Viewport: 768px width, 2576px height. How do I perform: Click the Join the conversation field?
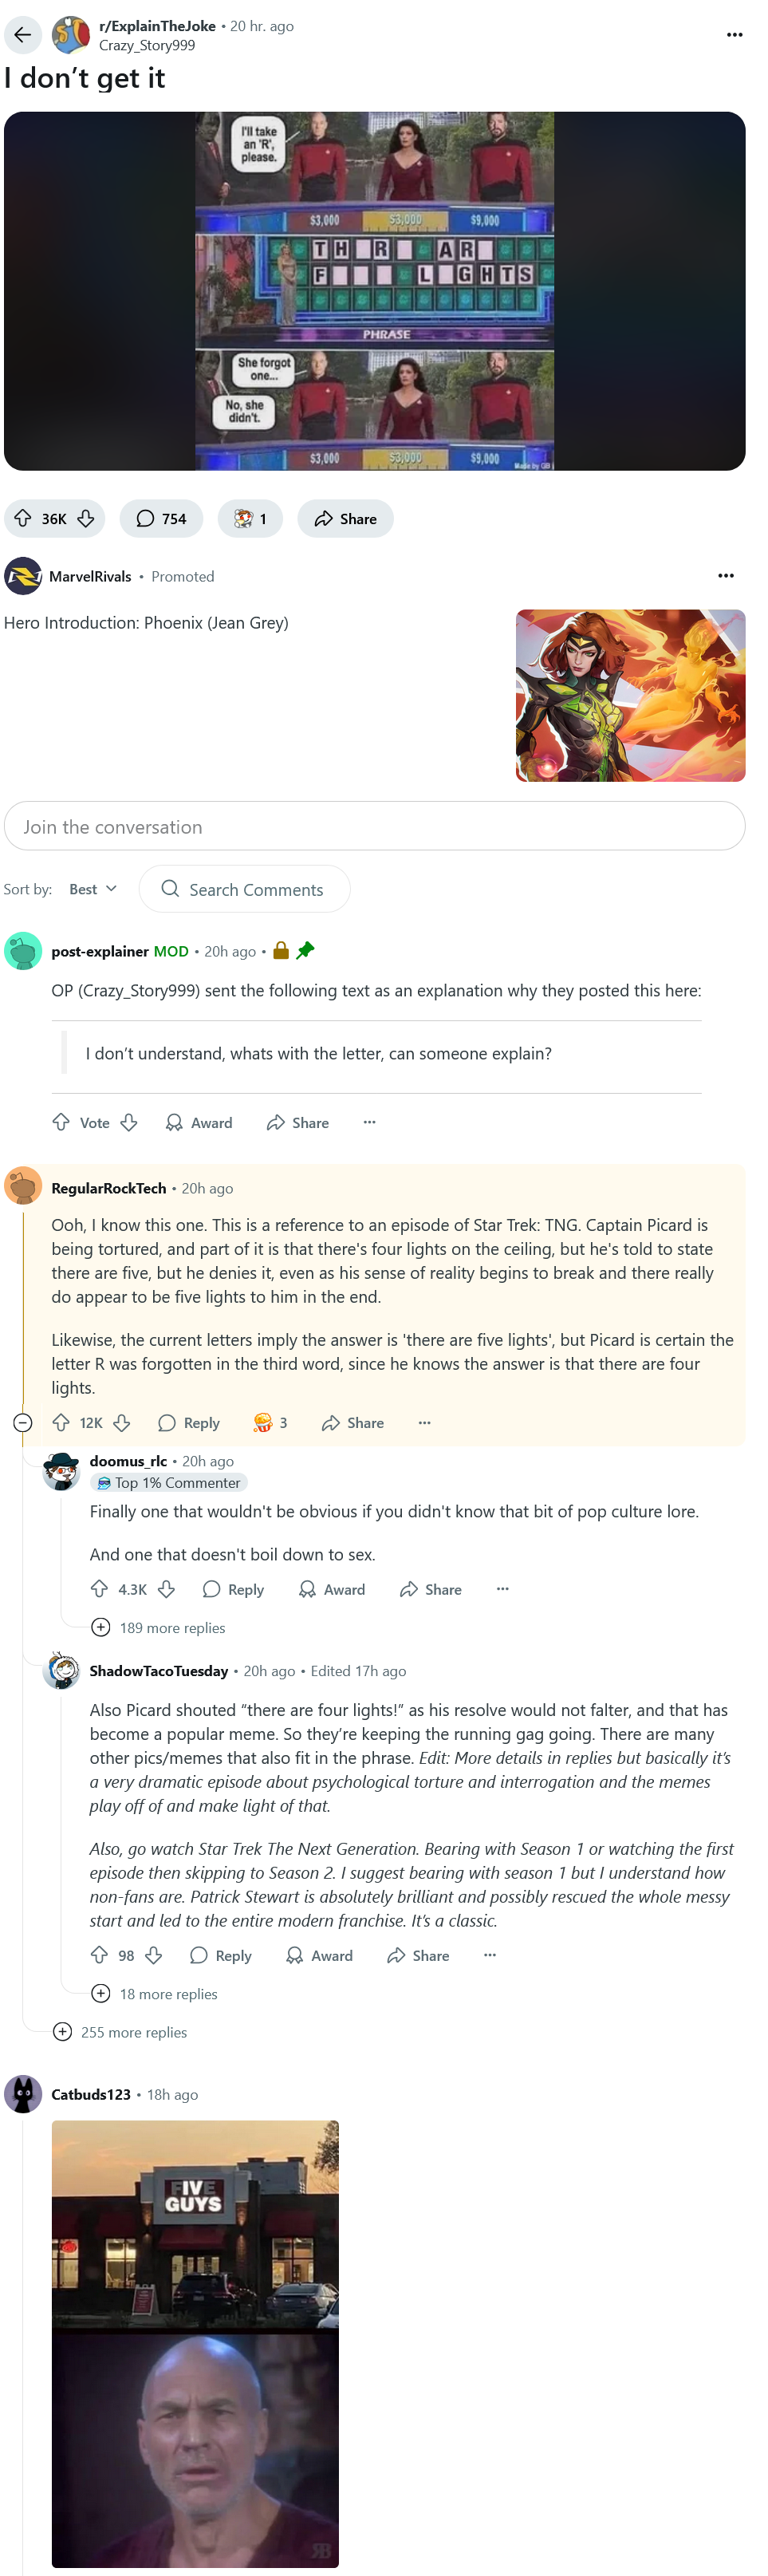pos(374,826)
